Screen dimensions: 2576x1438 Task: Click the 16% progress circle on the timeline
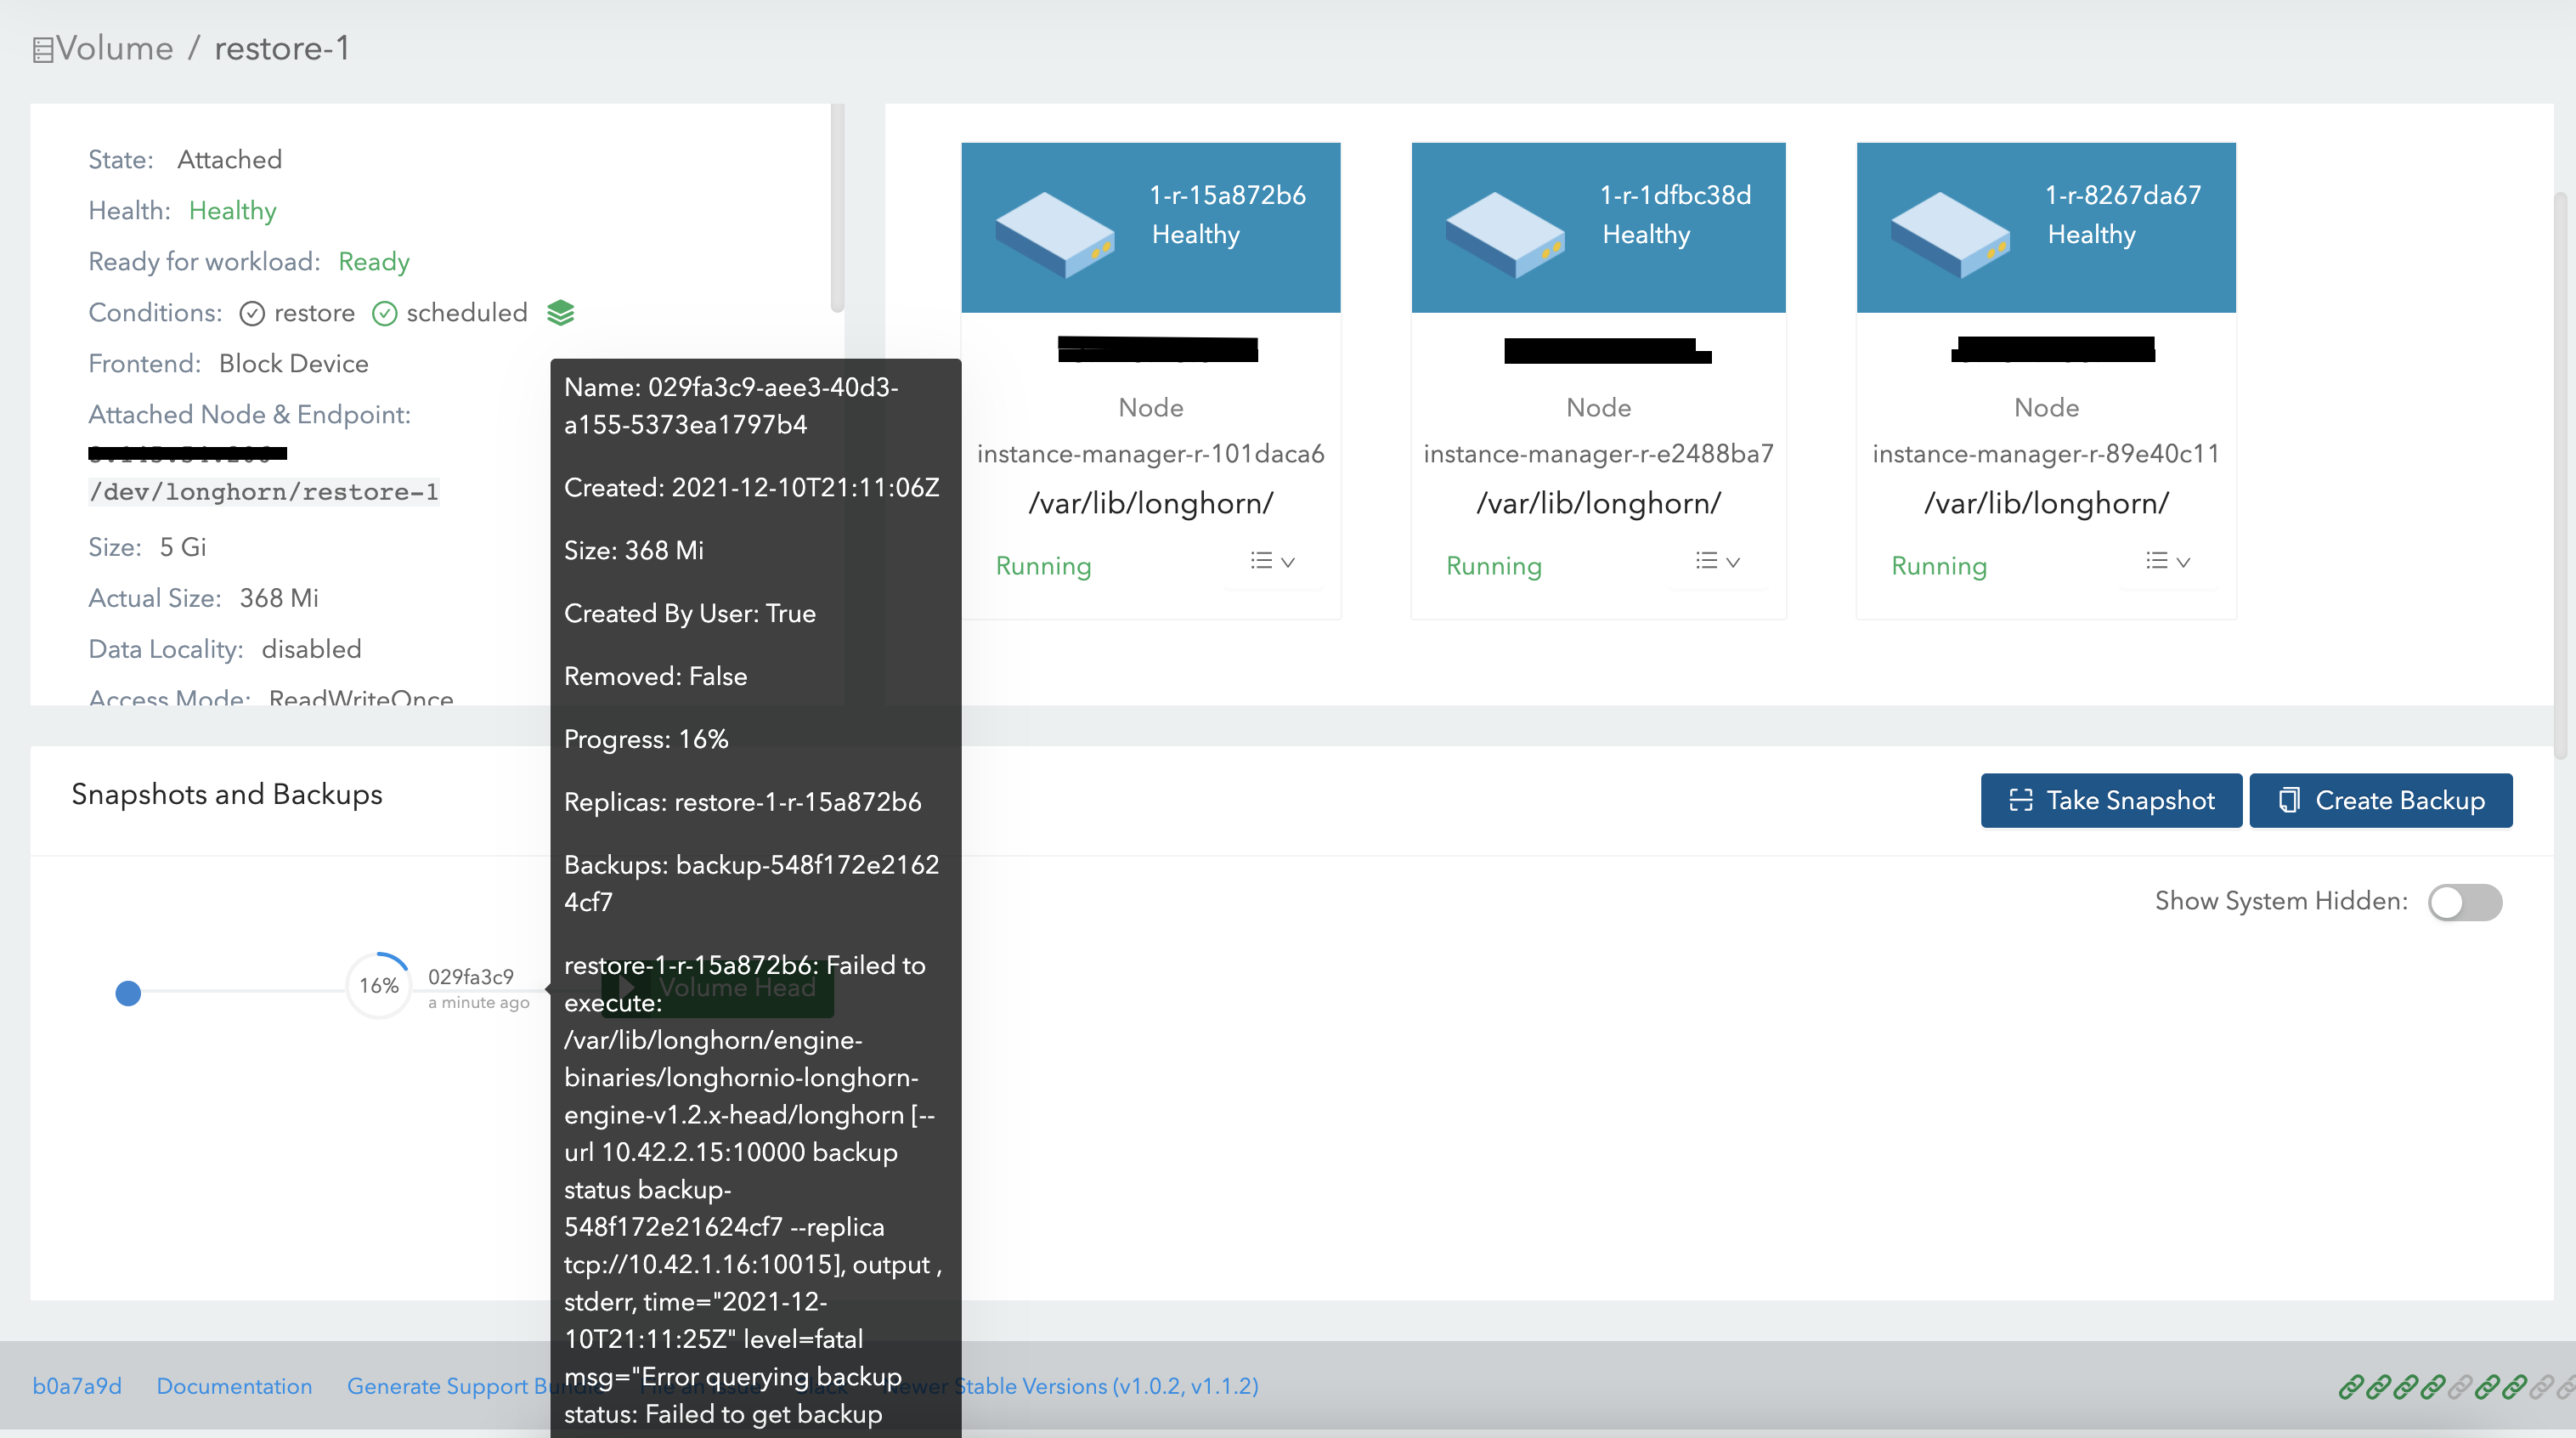[378, 985]
